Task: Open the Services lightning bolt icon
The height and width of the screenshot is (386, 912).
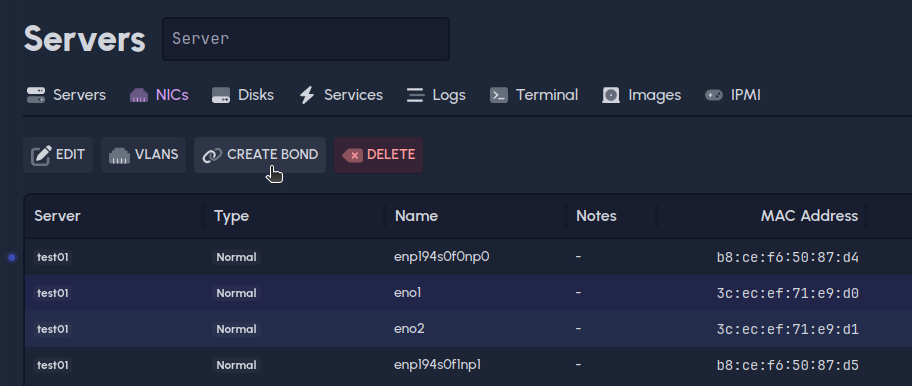Action: 307,95
